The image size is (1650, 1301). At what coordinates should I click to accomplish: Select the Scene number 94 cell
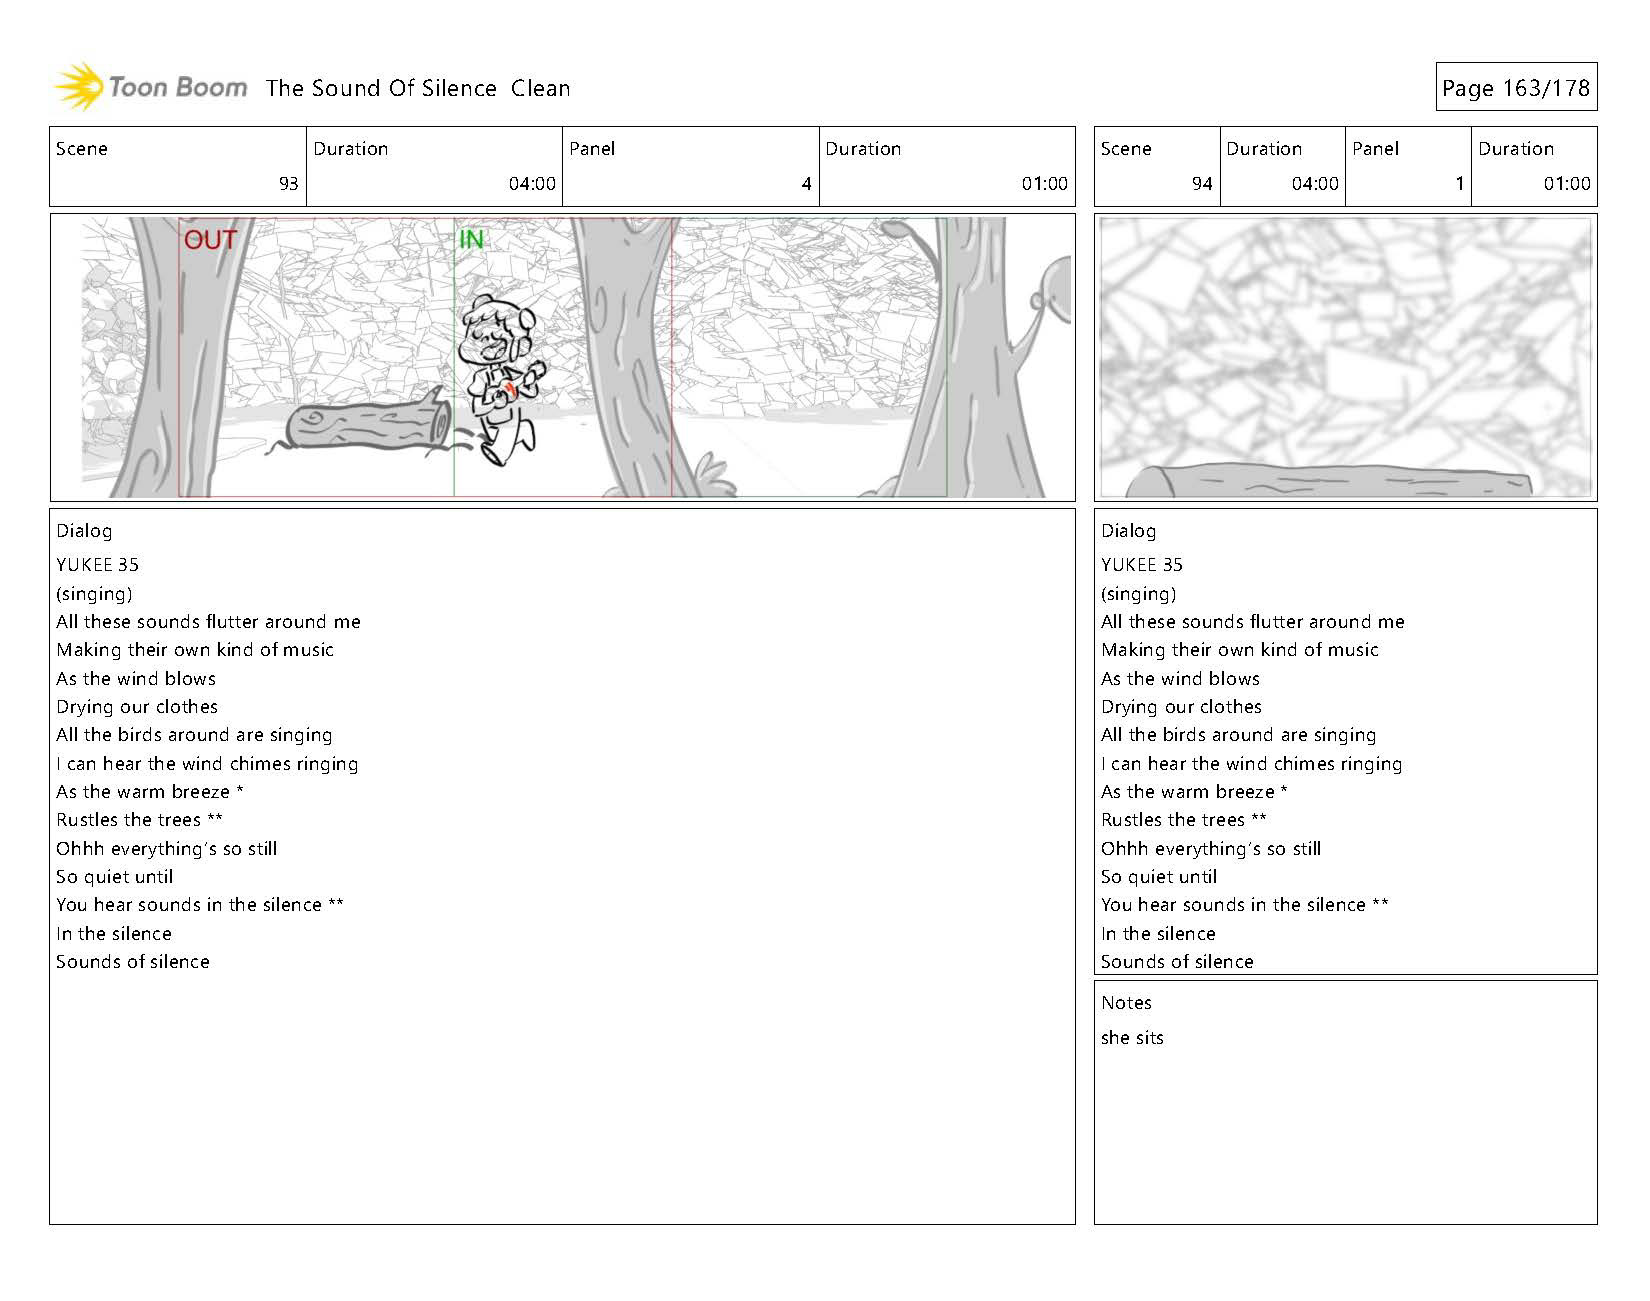point(1157,167)
